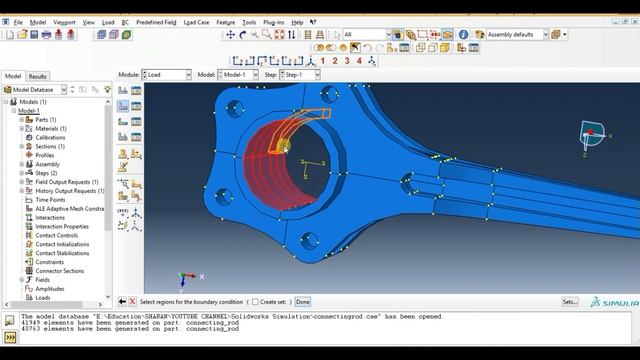Open the Load Manager icon

tap(136, 90)
